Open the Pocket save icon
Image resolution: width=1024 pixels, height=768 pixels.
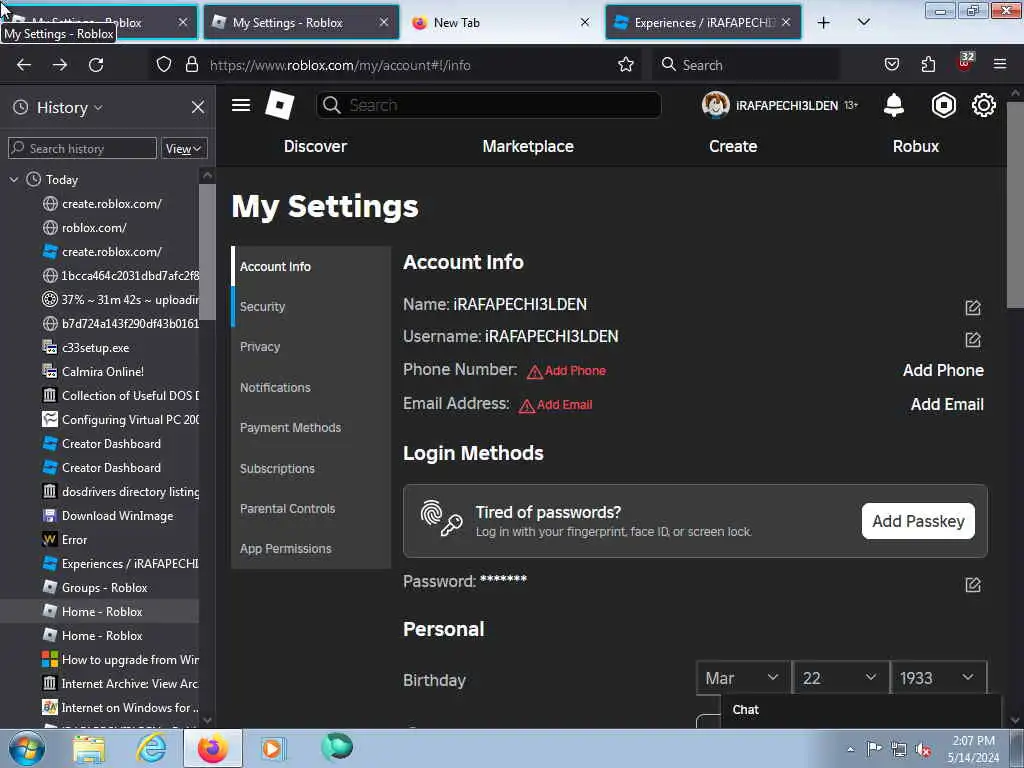tap(891, 65)
